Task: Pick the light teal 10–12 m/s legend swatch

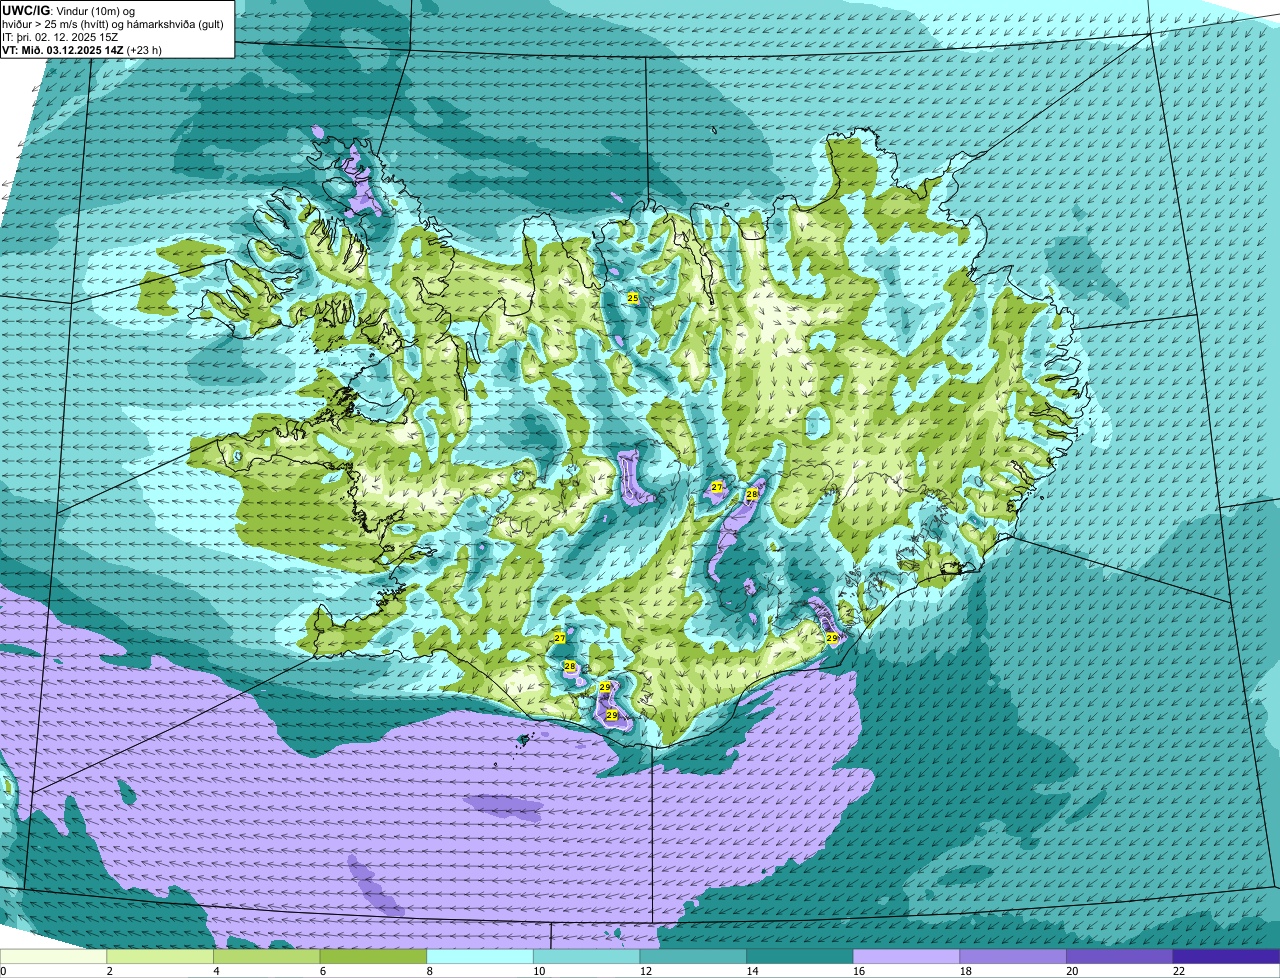Action: tap(587, 956)
